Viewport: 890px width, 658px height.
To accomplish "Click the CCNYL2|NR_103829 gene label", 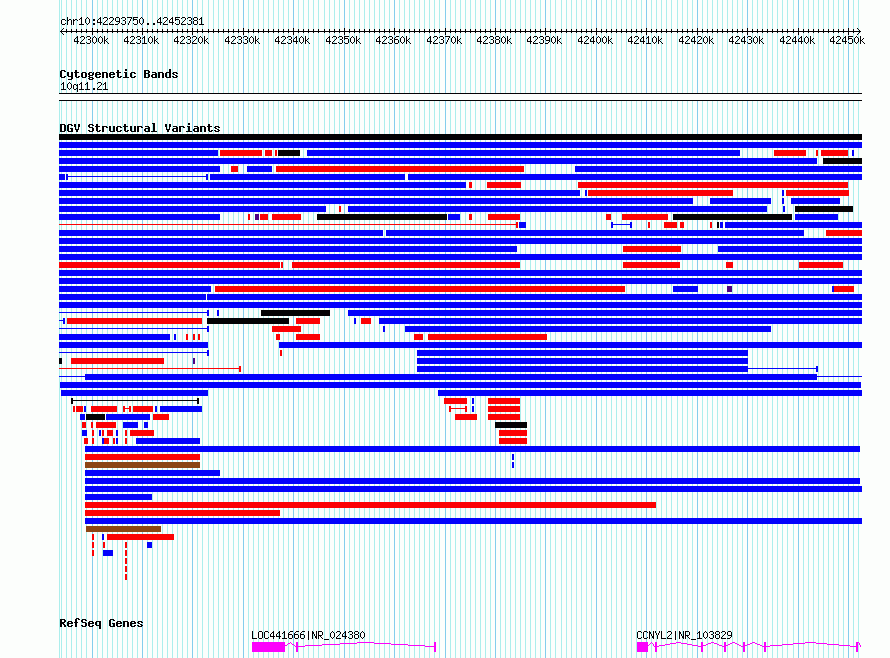I will point(684,635).
